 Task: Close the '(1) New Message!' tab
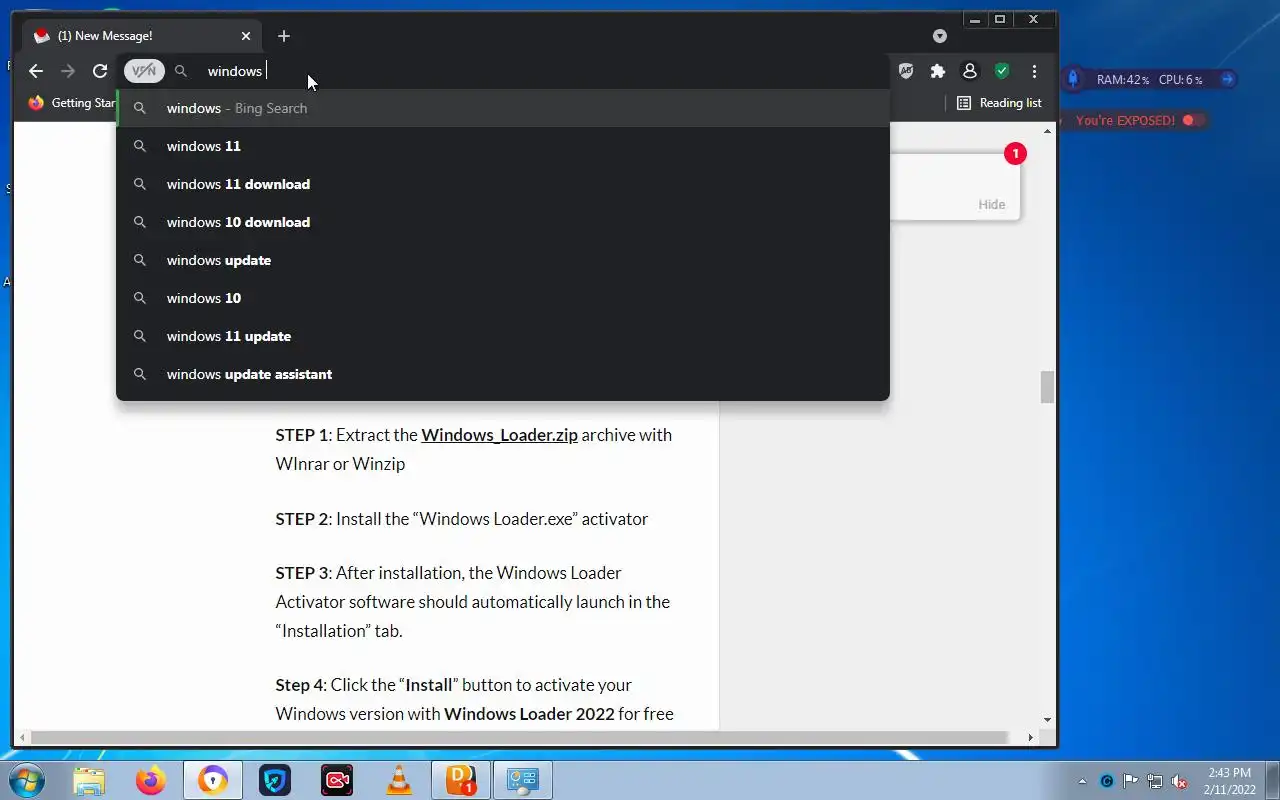tap(246, 36)
